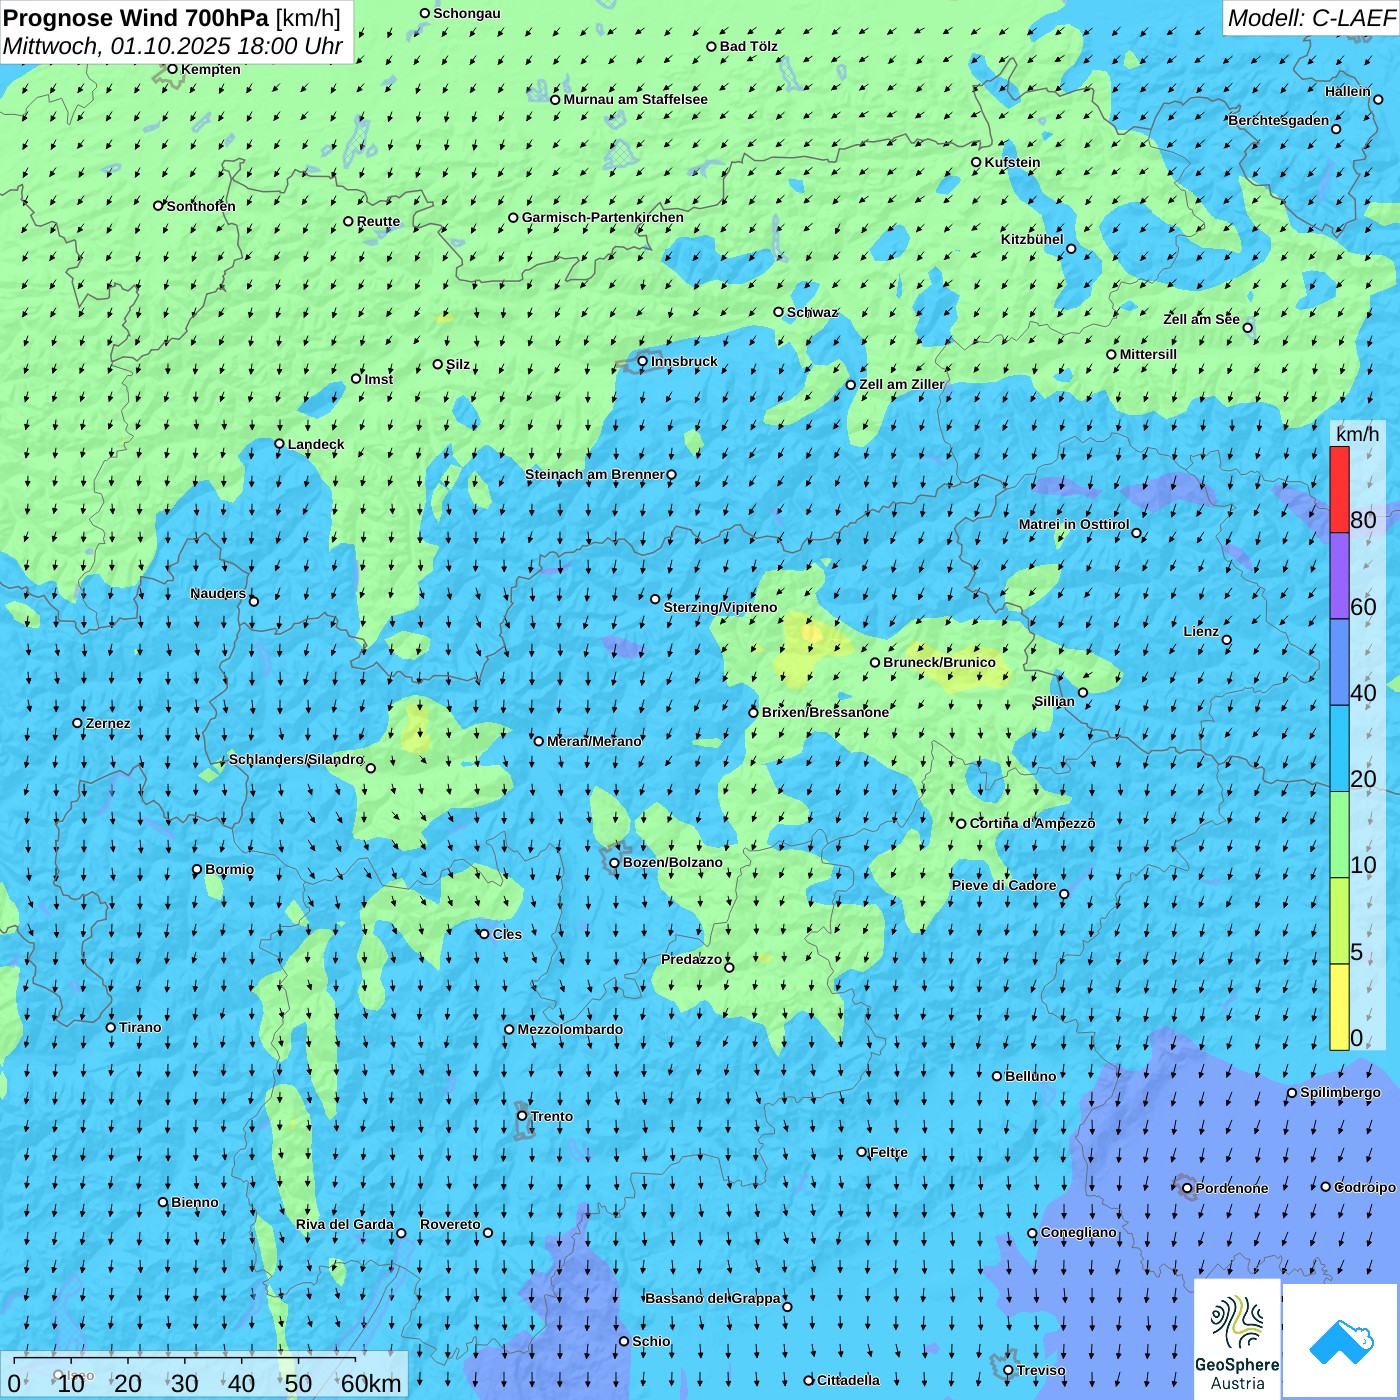This screenshot has width=1400, height=1400.
Task: Click the 'km/h' legend heading
Action: (x=1357, y=434)
